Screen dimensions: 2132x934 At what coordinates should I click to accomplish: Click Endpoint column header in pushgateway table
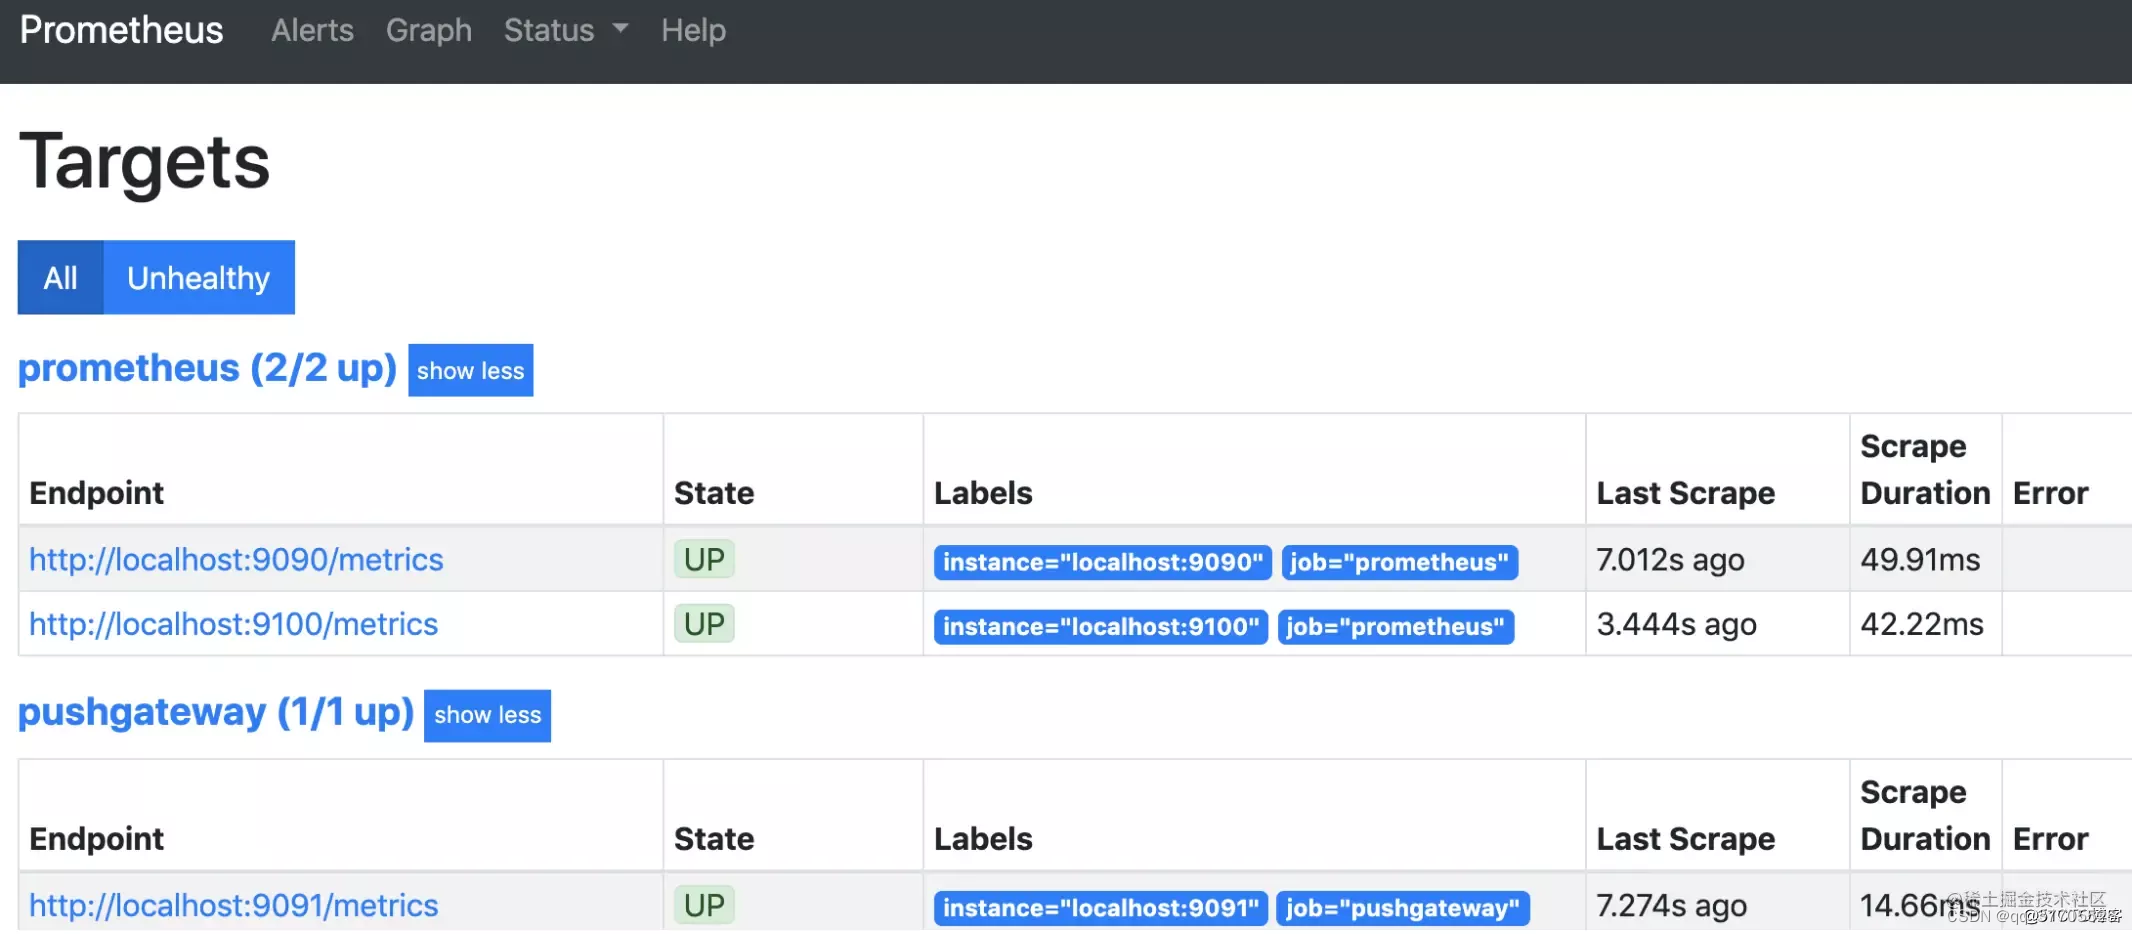tap(96, 839)
